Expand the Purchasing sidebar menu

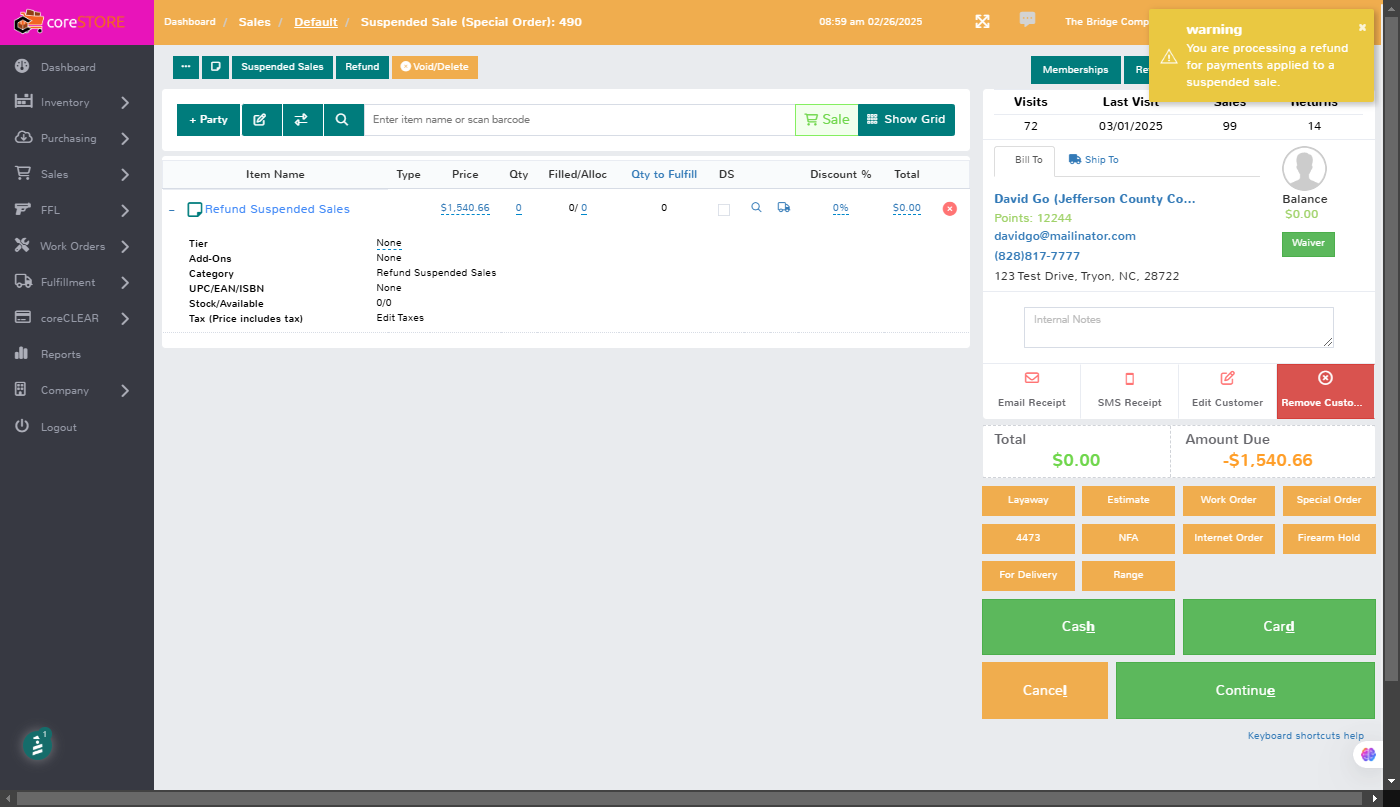point(77,138)
